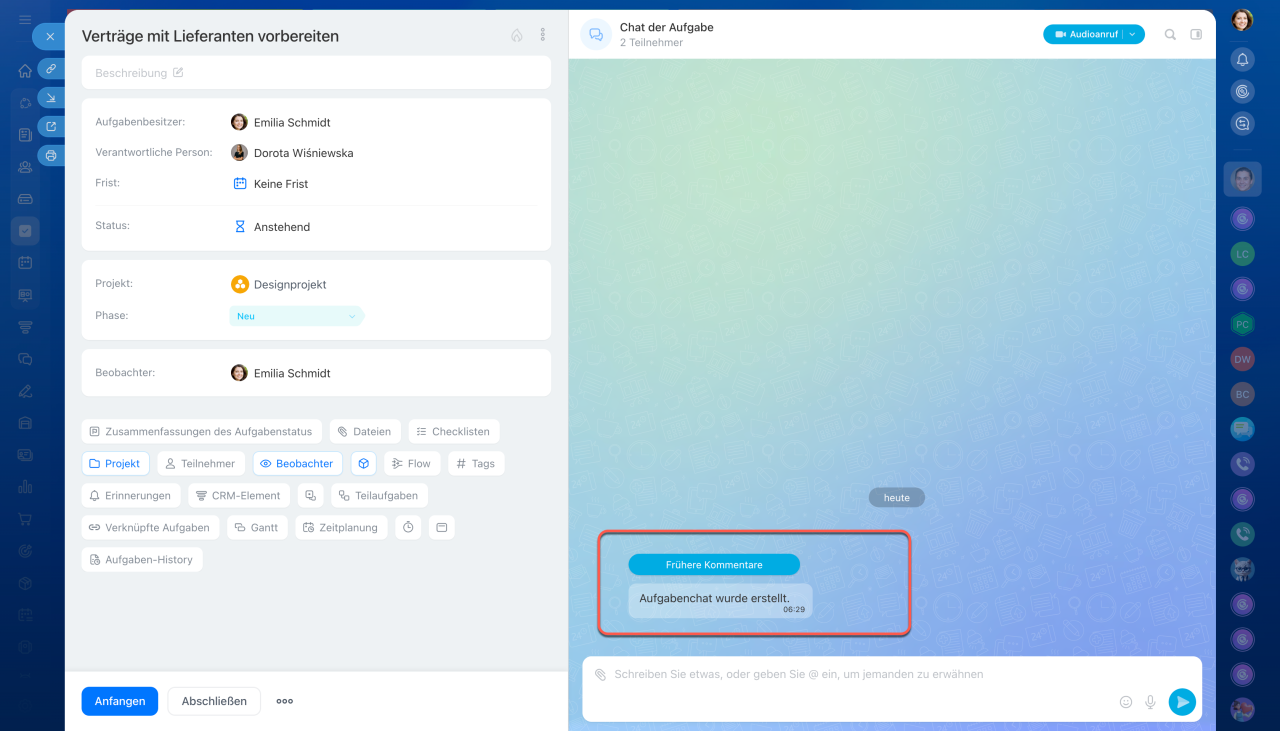This screenshot has height=731, width=1280.
Task: Open the hamburger menu in left sidebar
Action: click(x=25, y=19)
